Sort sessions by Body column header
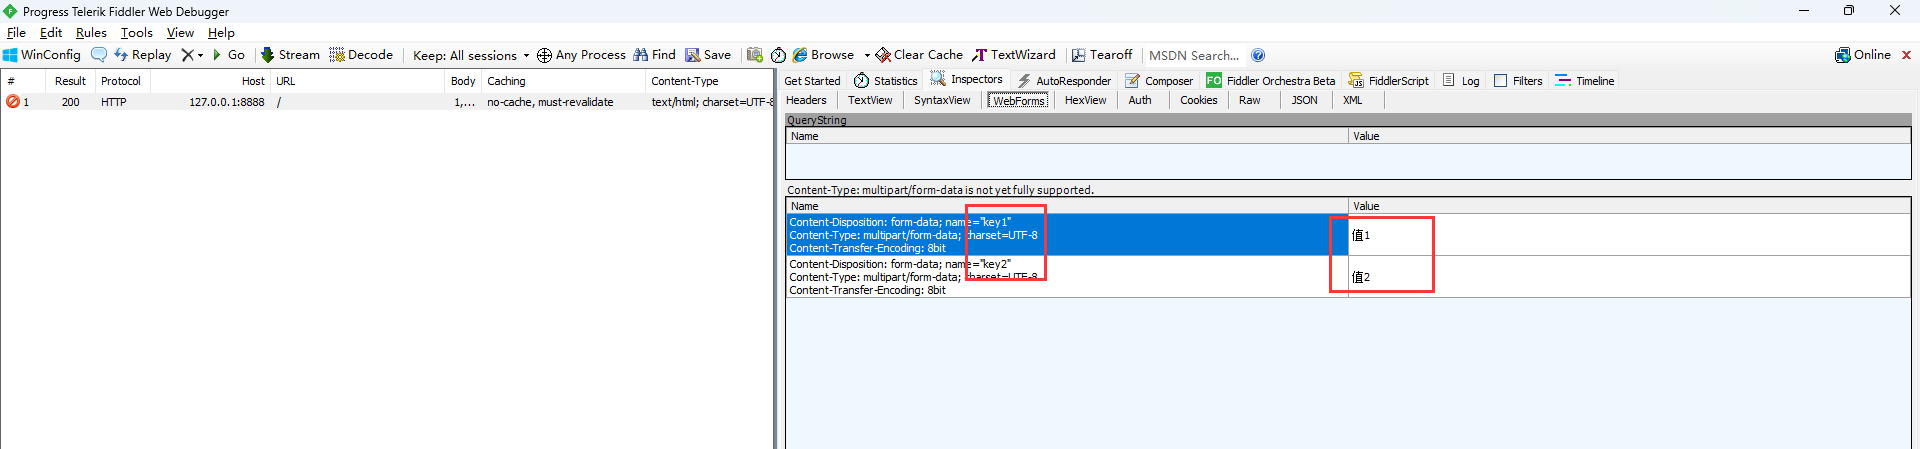1920x449 pixels. click(463, 81)
